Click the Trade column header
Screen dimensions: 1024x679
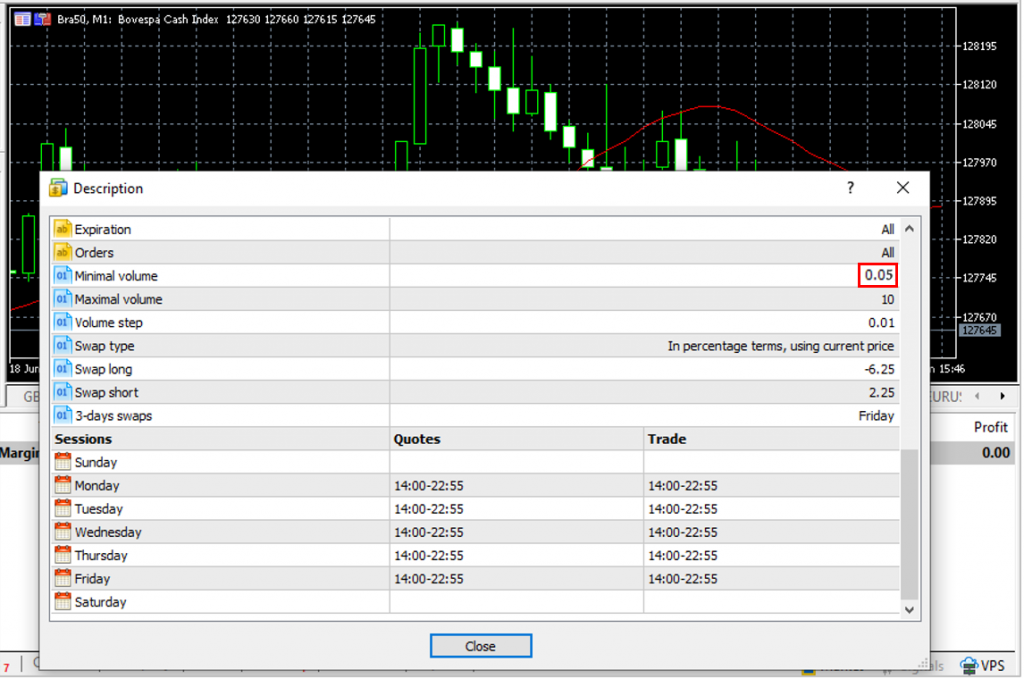(667, 439)
